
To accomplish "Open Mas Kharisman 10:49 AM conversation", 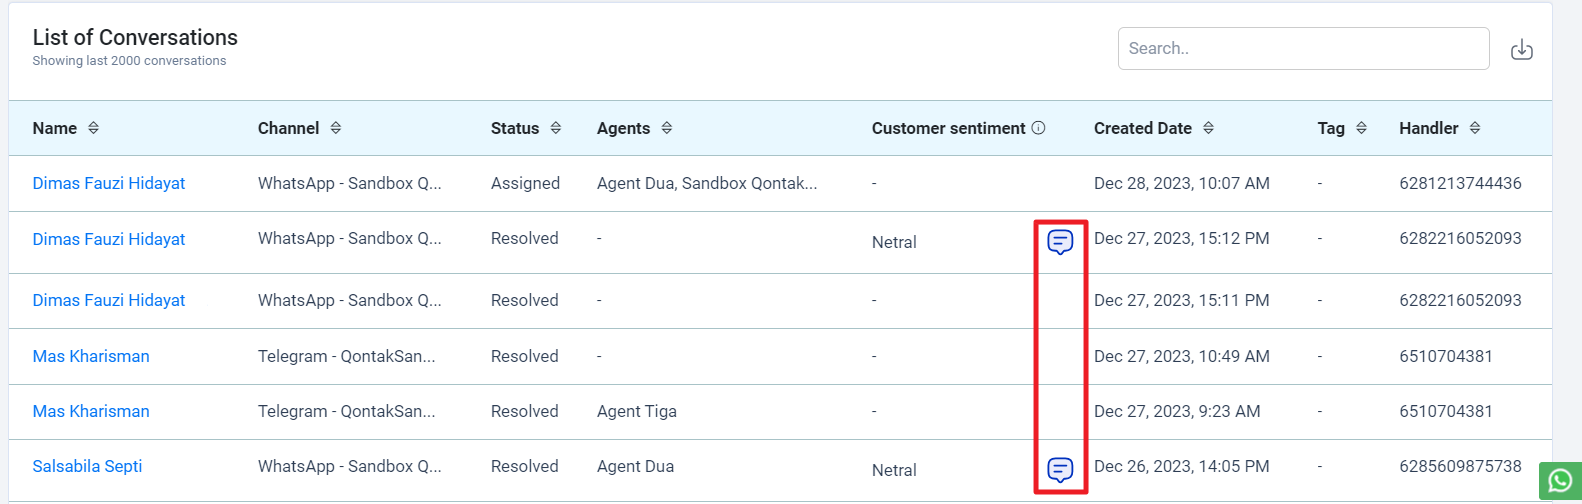I will point(91,356).
